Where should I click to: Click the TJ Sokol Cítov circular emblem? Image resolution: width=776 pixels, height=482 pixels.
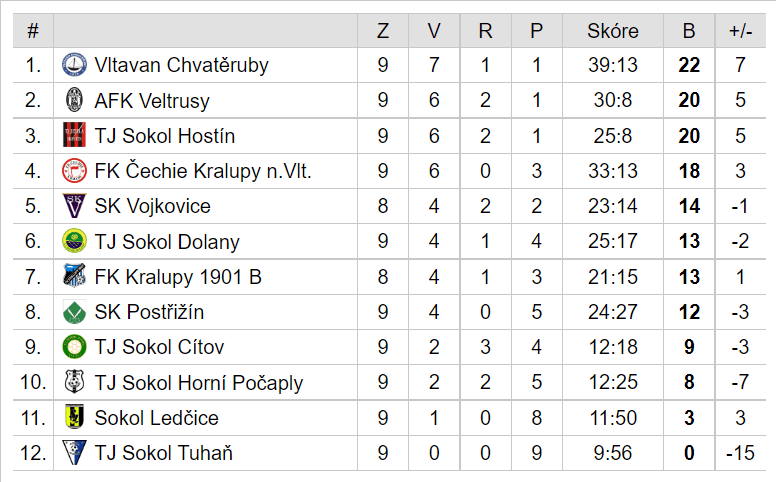[x=74, y=347]
